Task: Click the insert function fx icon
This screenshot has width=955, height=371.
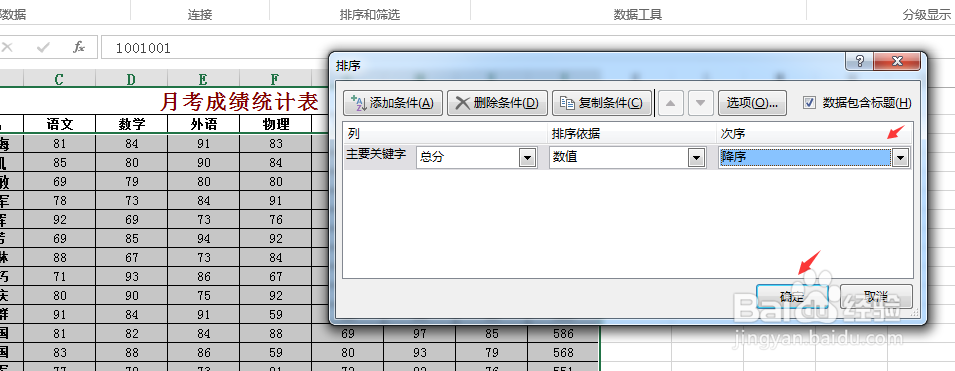Action: coord(79,48)
